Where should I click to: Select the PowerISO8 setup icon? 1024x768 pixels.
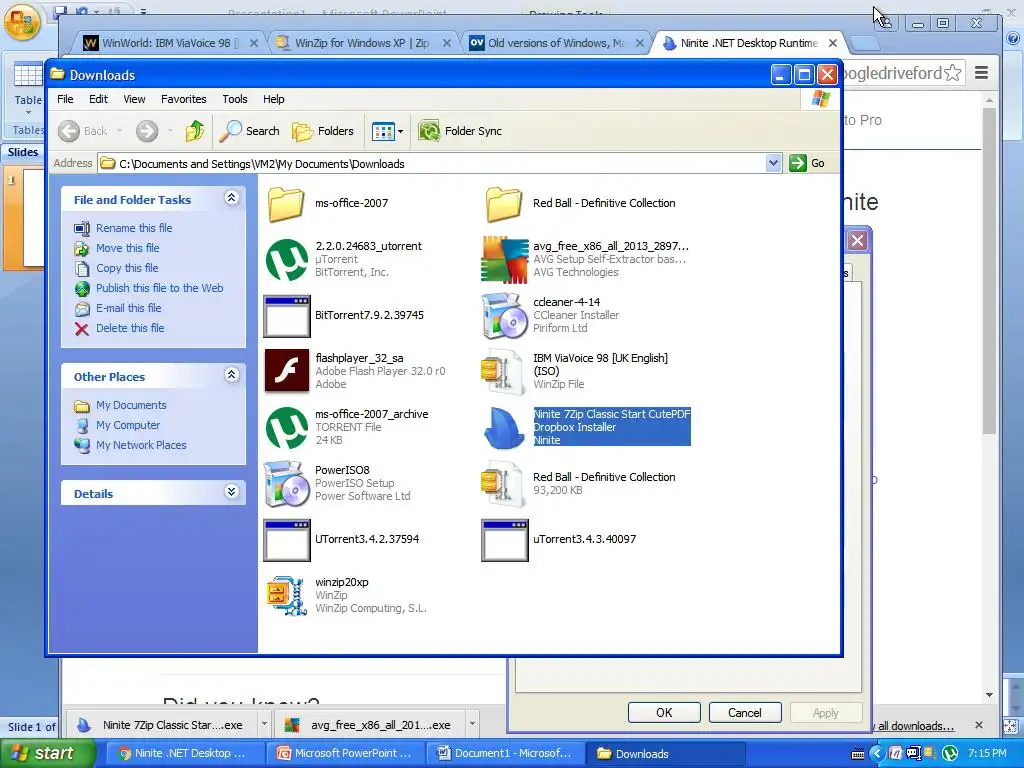[x=286, y=484]
